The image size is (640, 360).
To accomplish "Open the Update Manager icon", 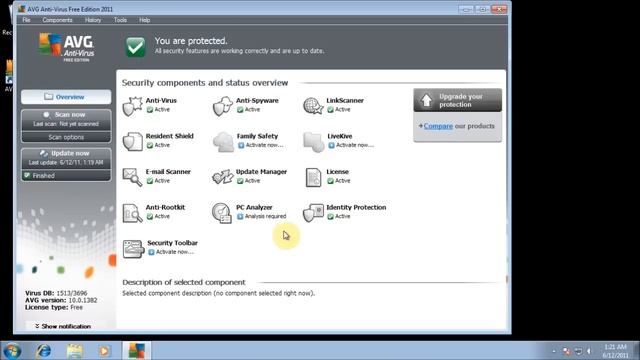I will click(222, 177).
